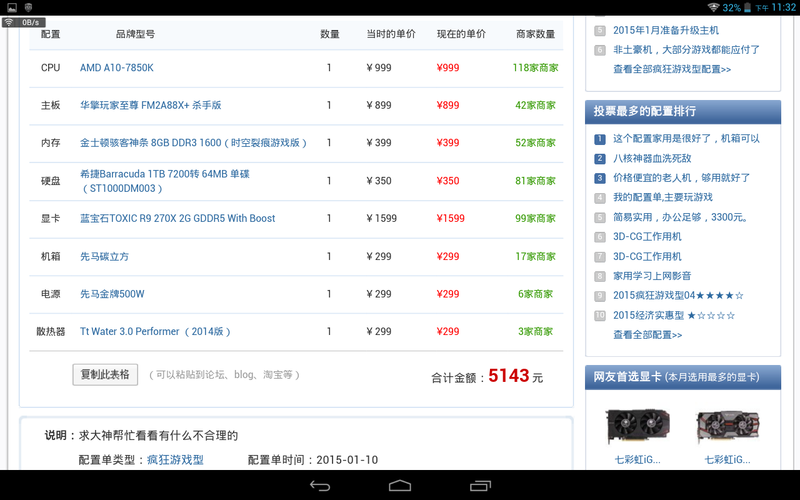Open the 先马金牌500W power supply link
Image resolution: width=800 pixels, height=500 pixels.
112,294
